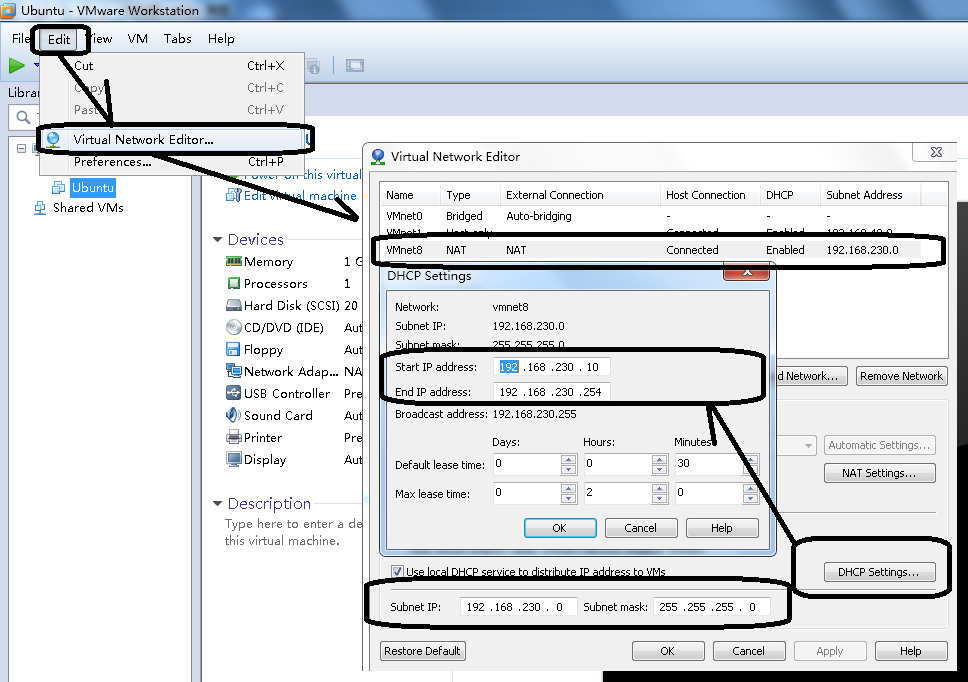Screen dimensions: 968x682
Task: Click the USB Controller icon
Action: 234,394
